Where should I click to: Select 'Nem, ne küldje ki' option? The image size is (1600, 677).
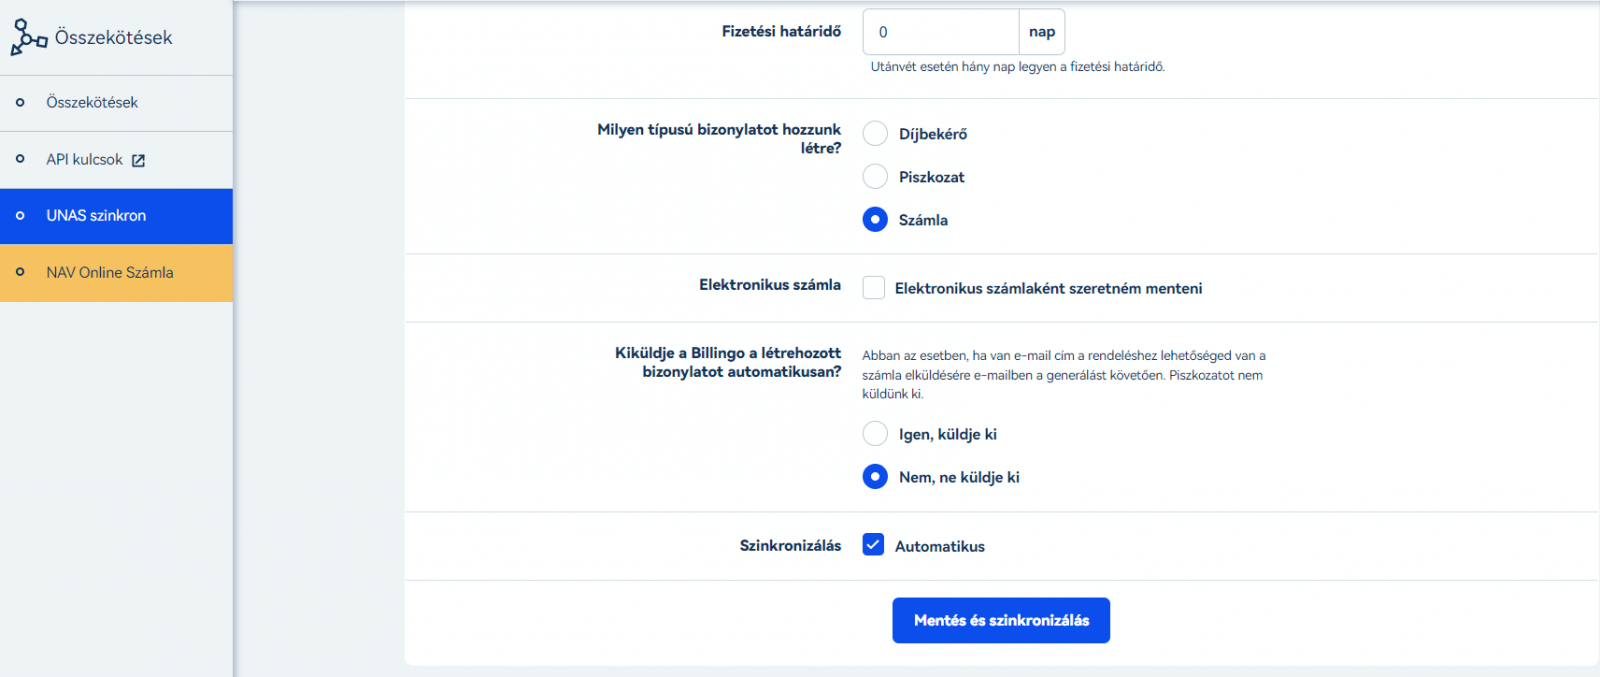pos(875,477)
